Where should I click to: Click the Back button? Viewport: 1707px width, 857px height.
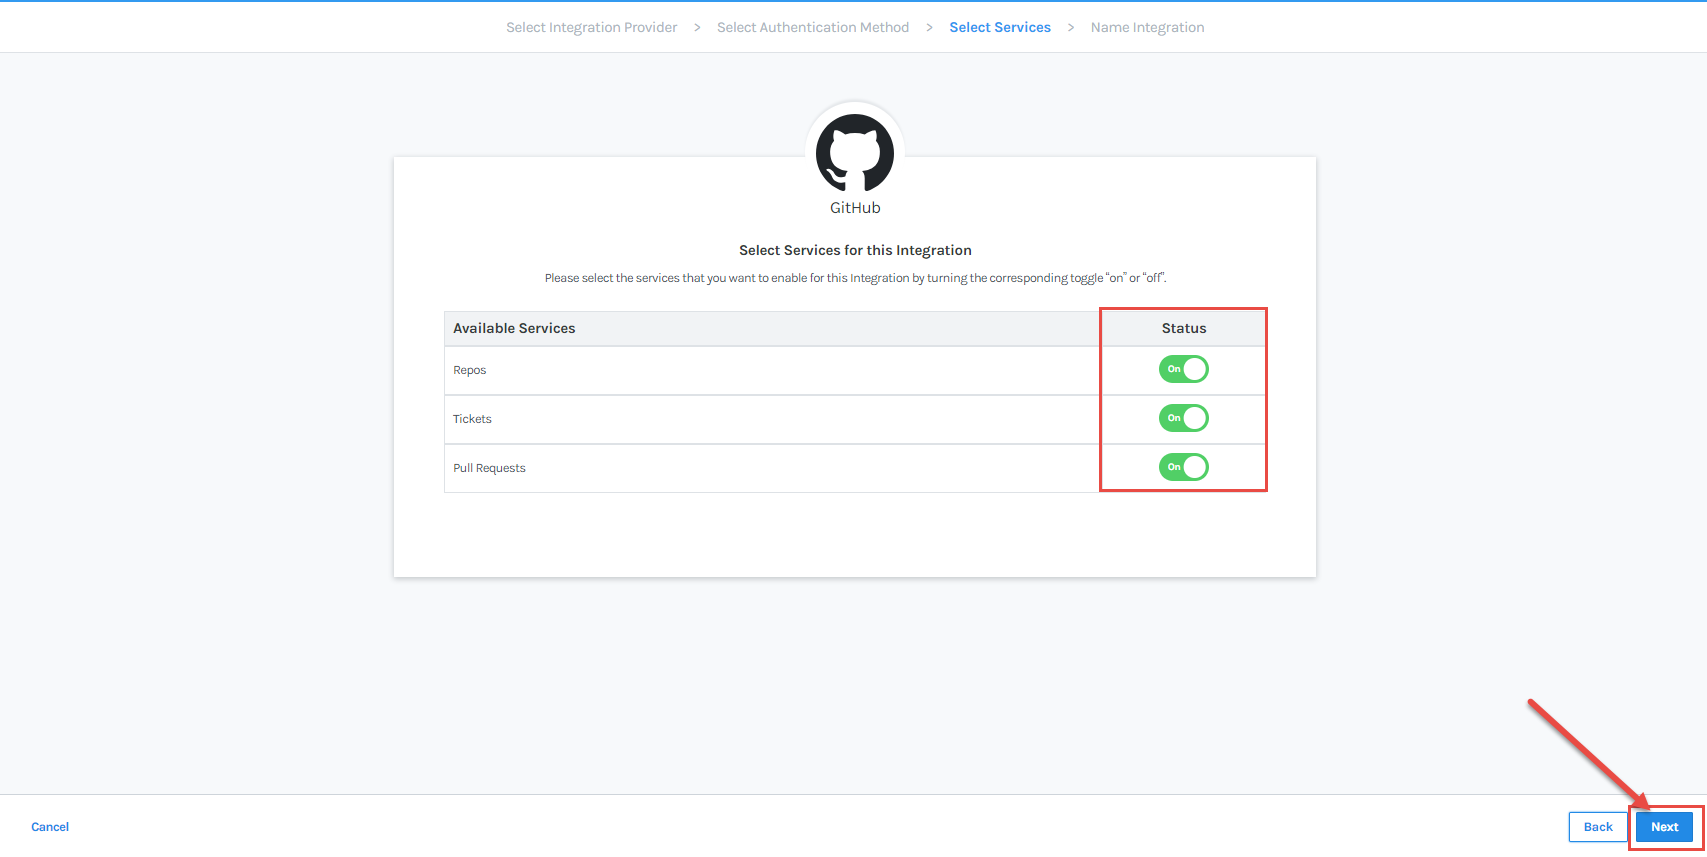click(1598, 827)
